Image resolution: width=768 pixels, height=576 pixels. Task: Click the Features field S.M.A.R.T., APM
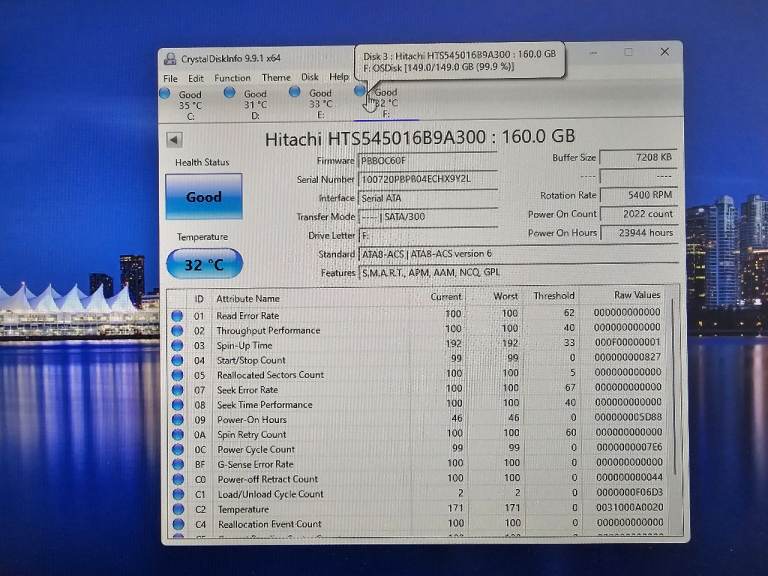click(518, 272)
